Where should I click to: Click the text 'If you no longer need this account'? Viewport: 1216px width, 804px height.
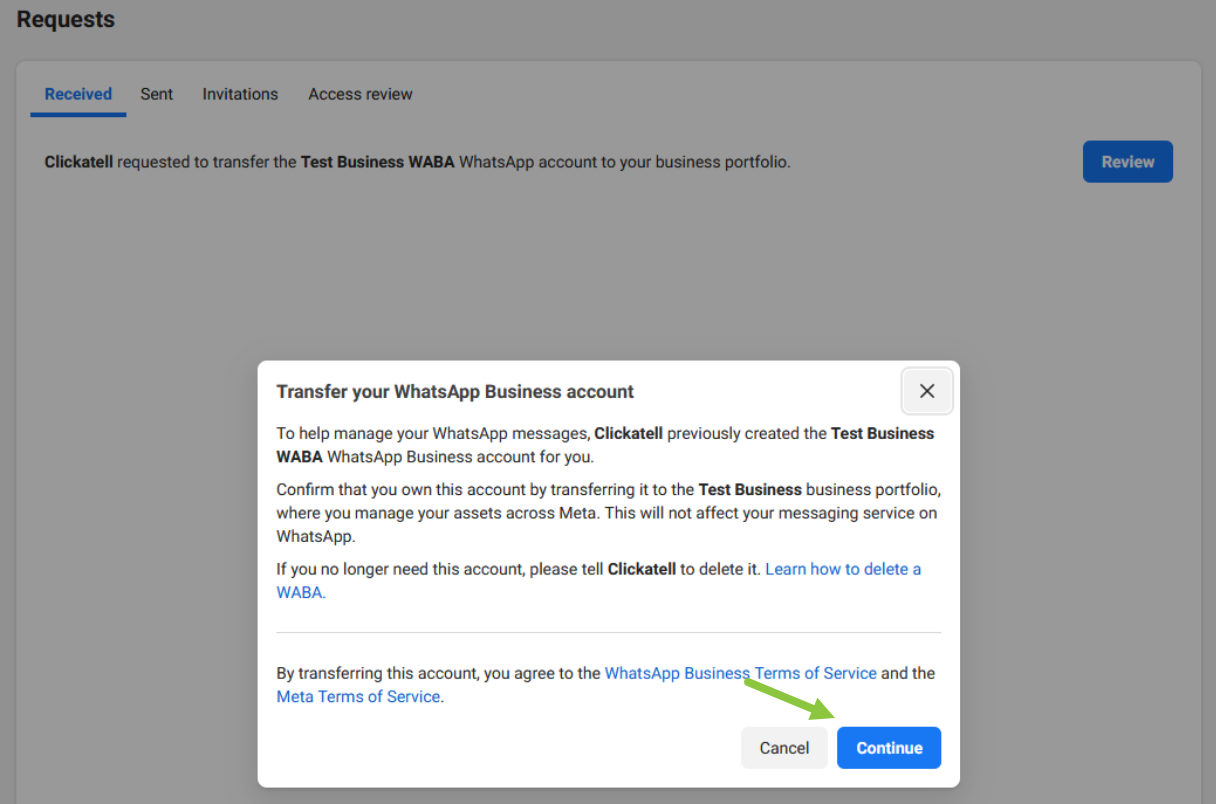pyautogui.click(x=442, y=569)
